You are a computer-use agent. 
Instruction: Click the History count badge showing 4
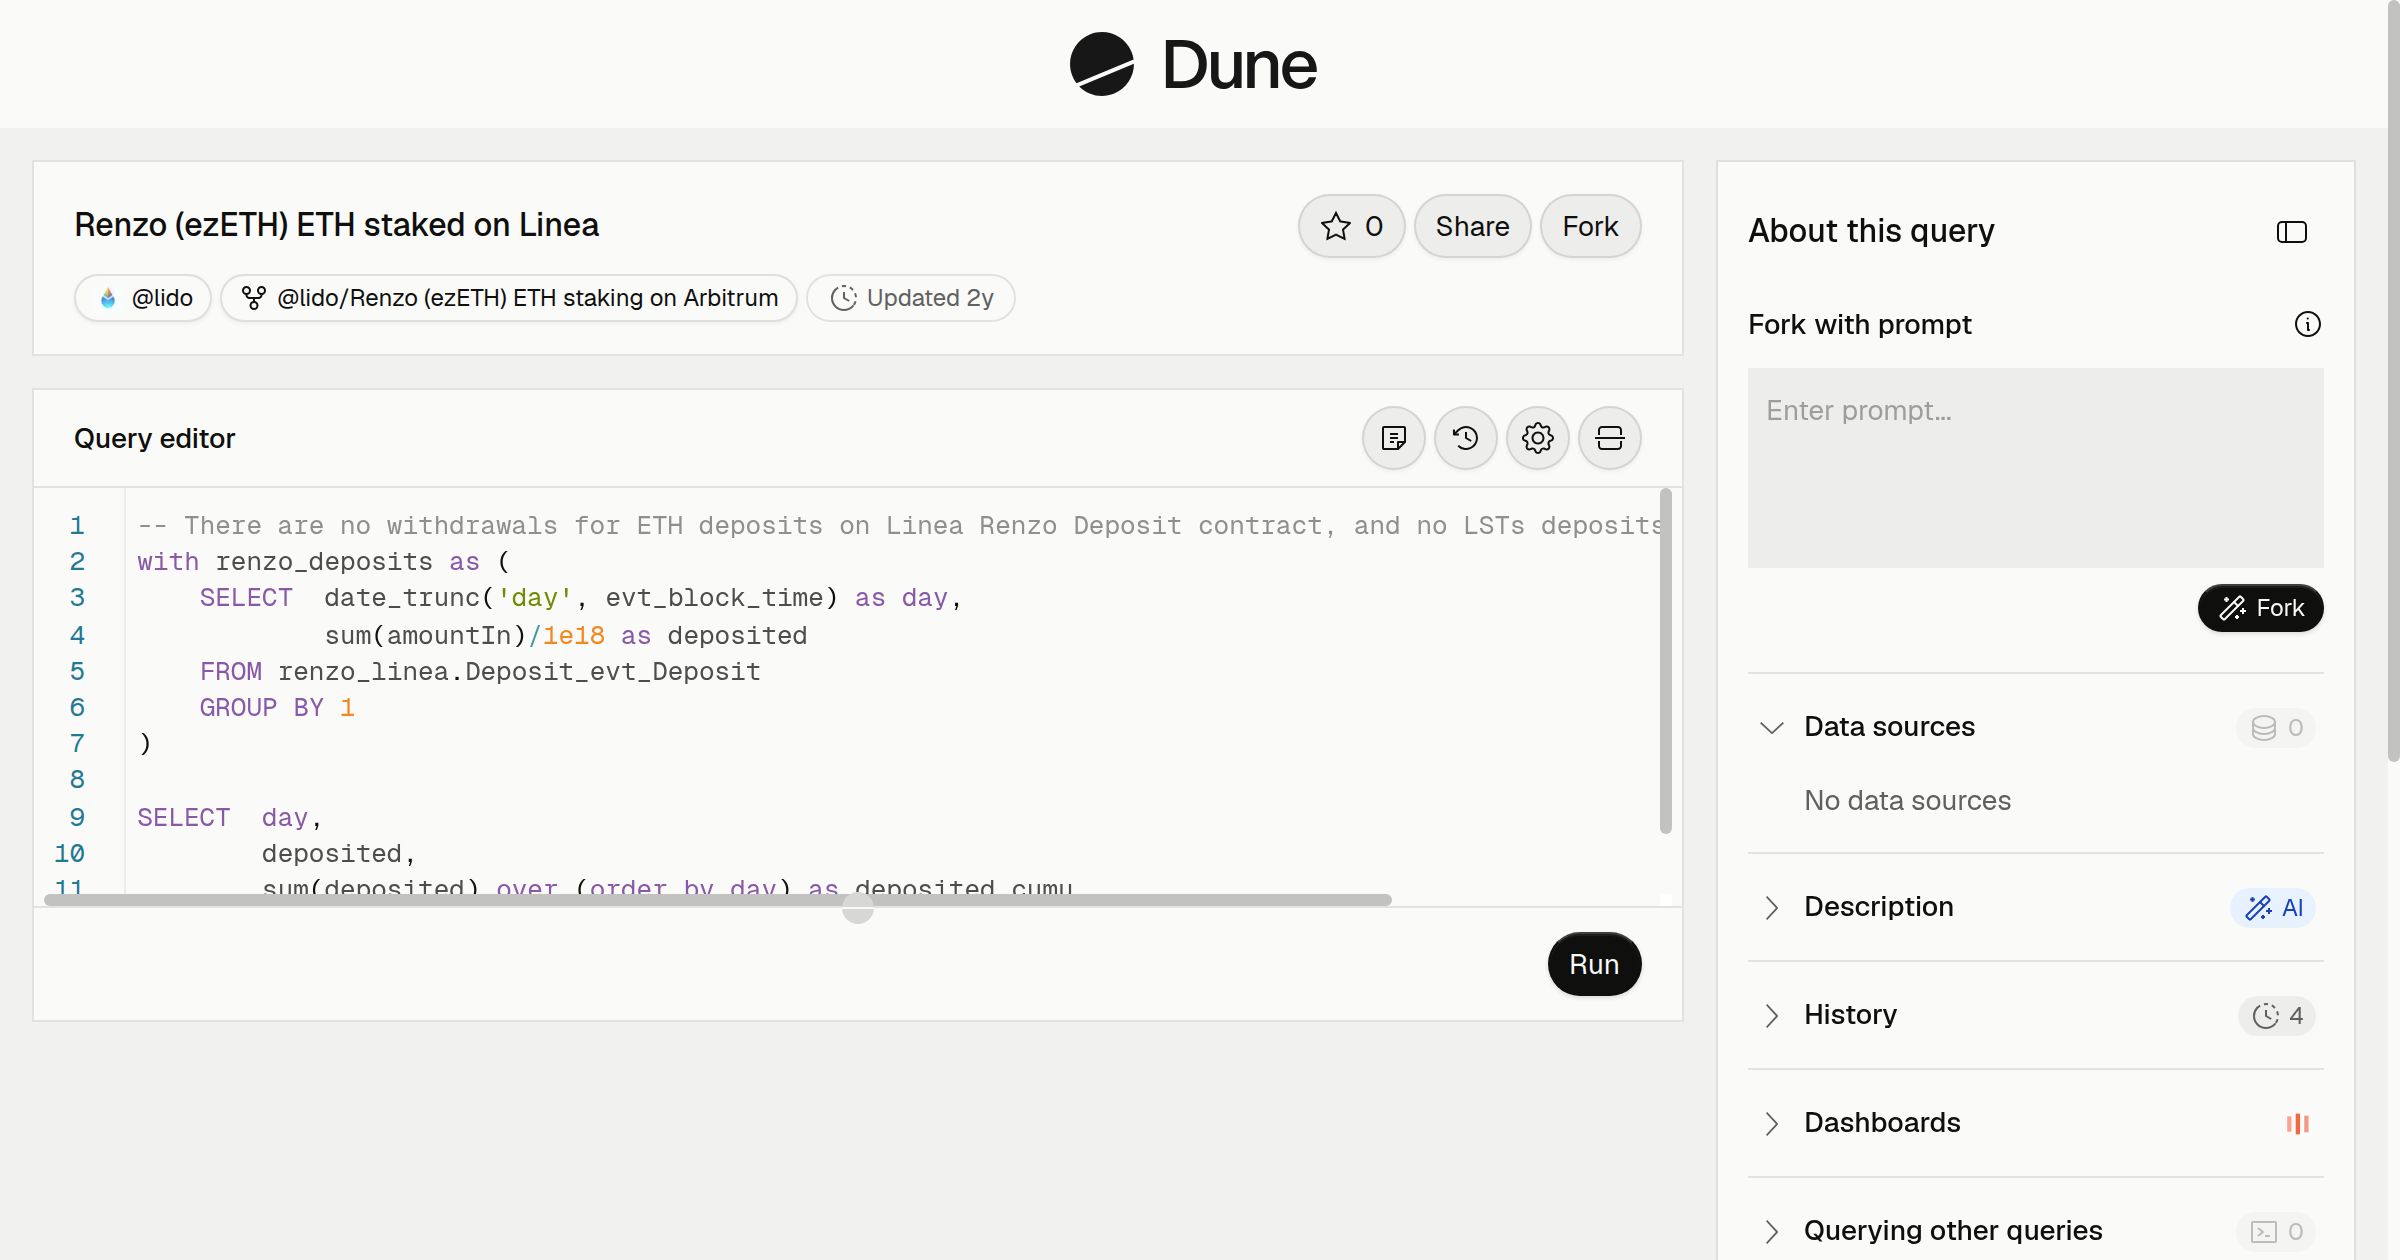coord(2276,1015)
